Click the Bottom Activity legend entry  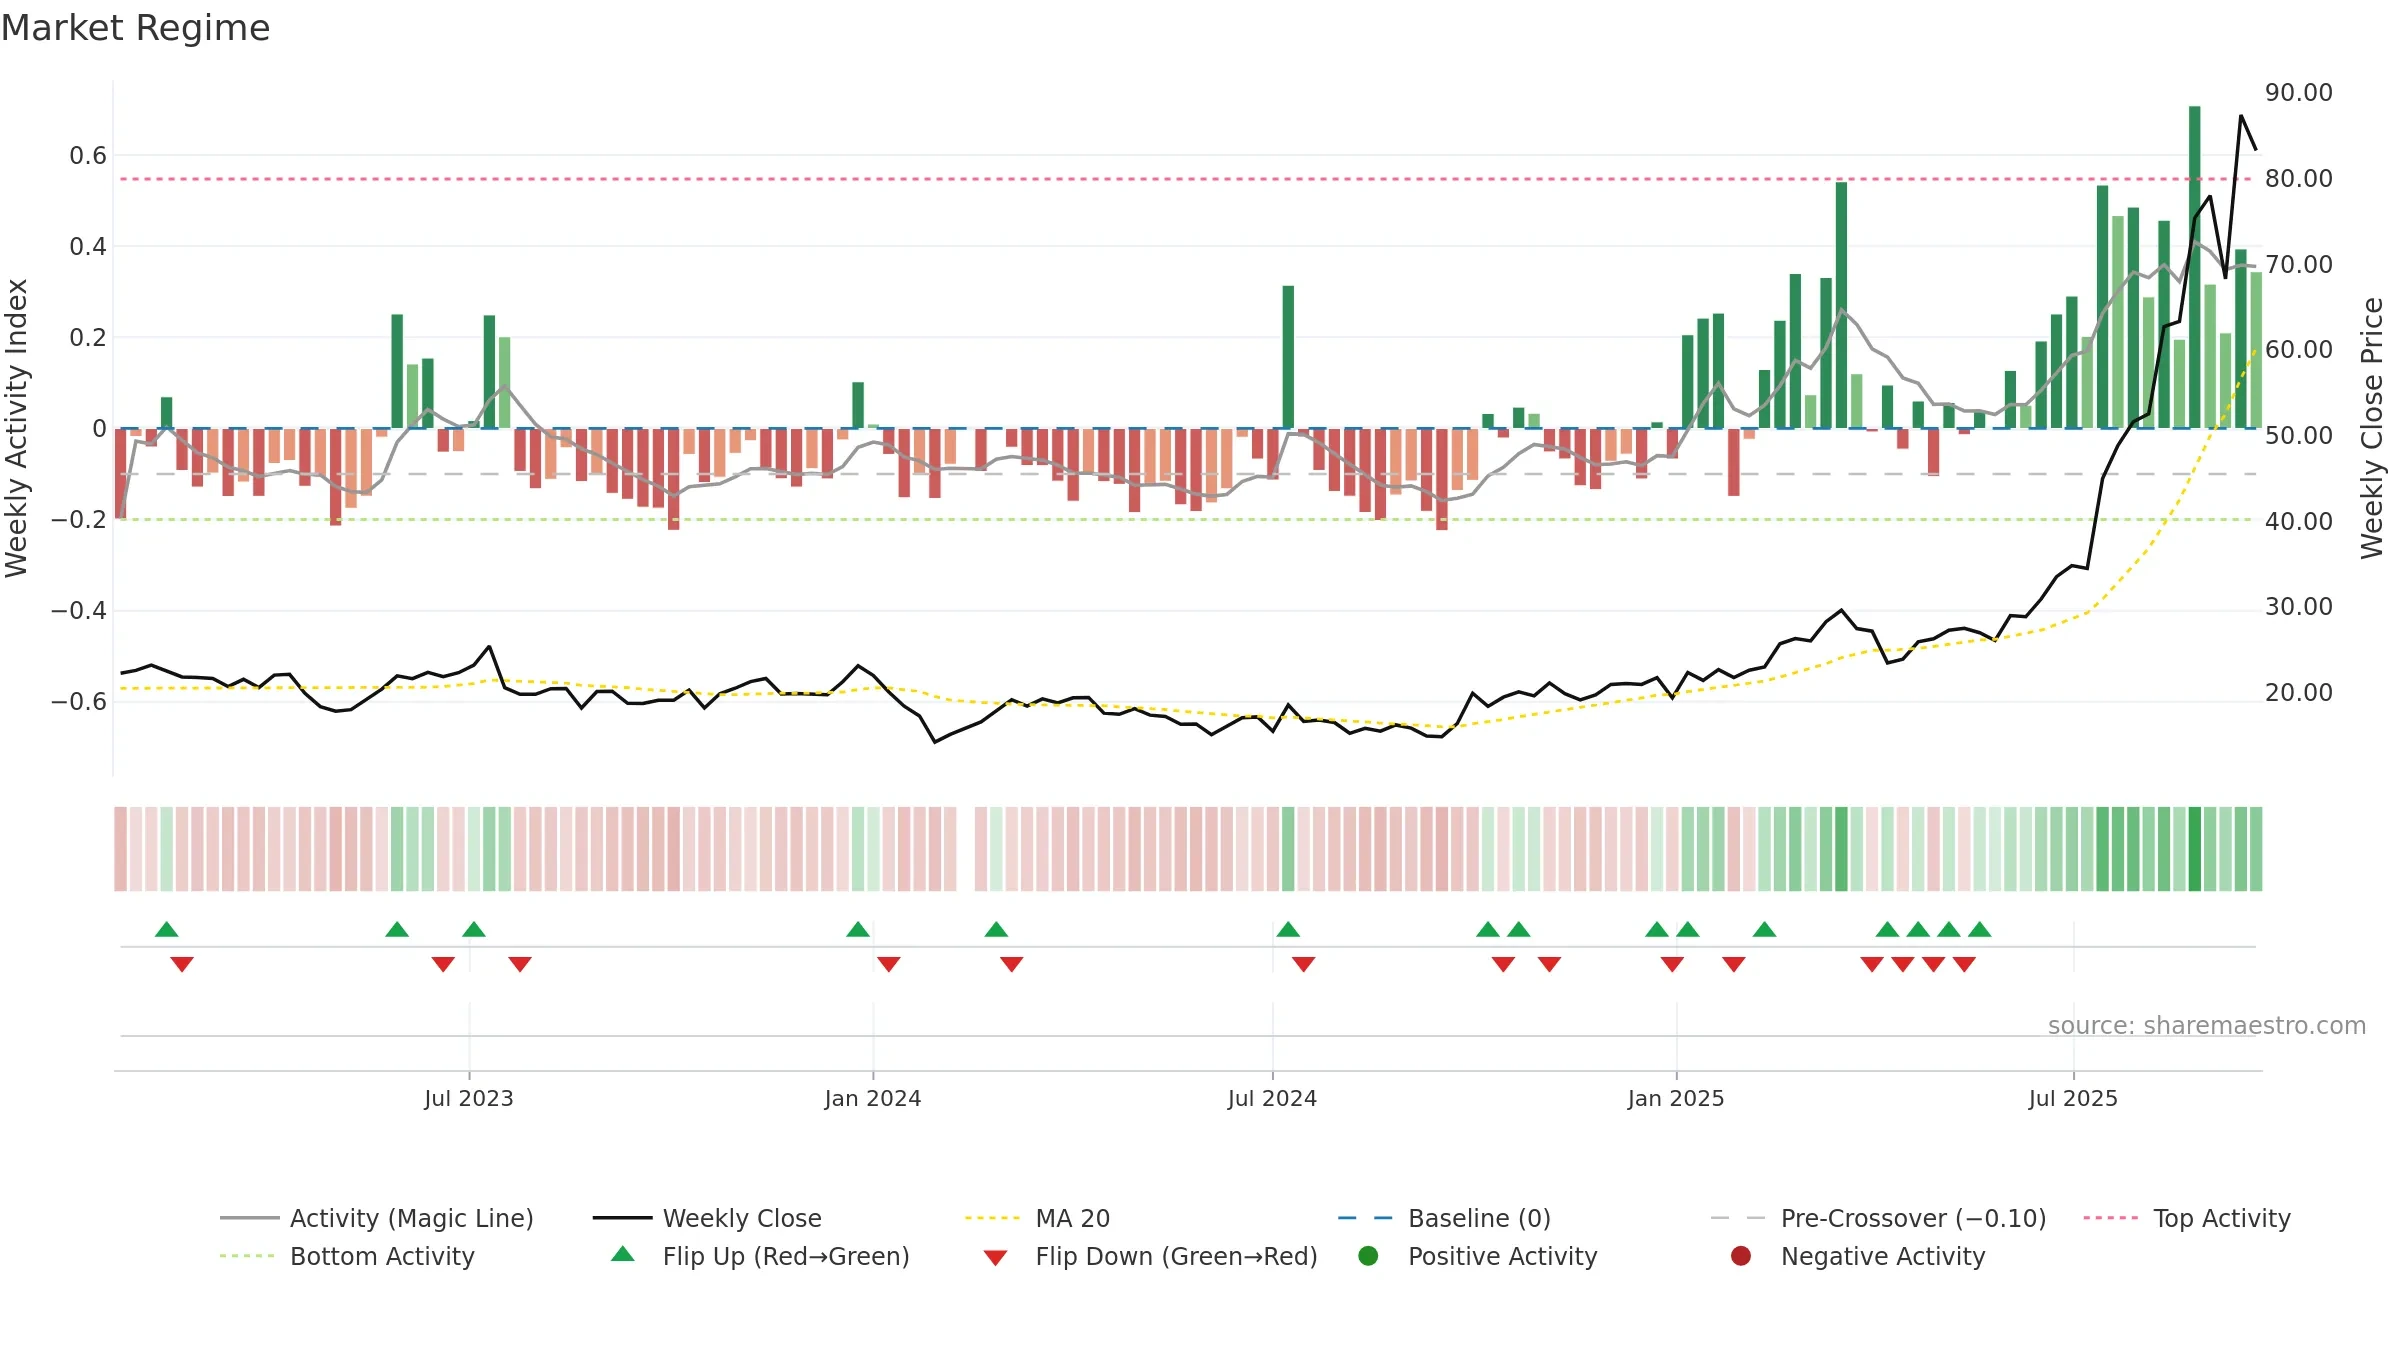tap(347, 1256)
